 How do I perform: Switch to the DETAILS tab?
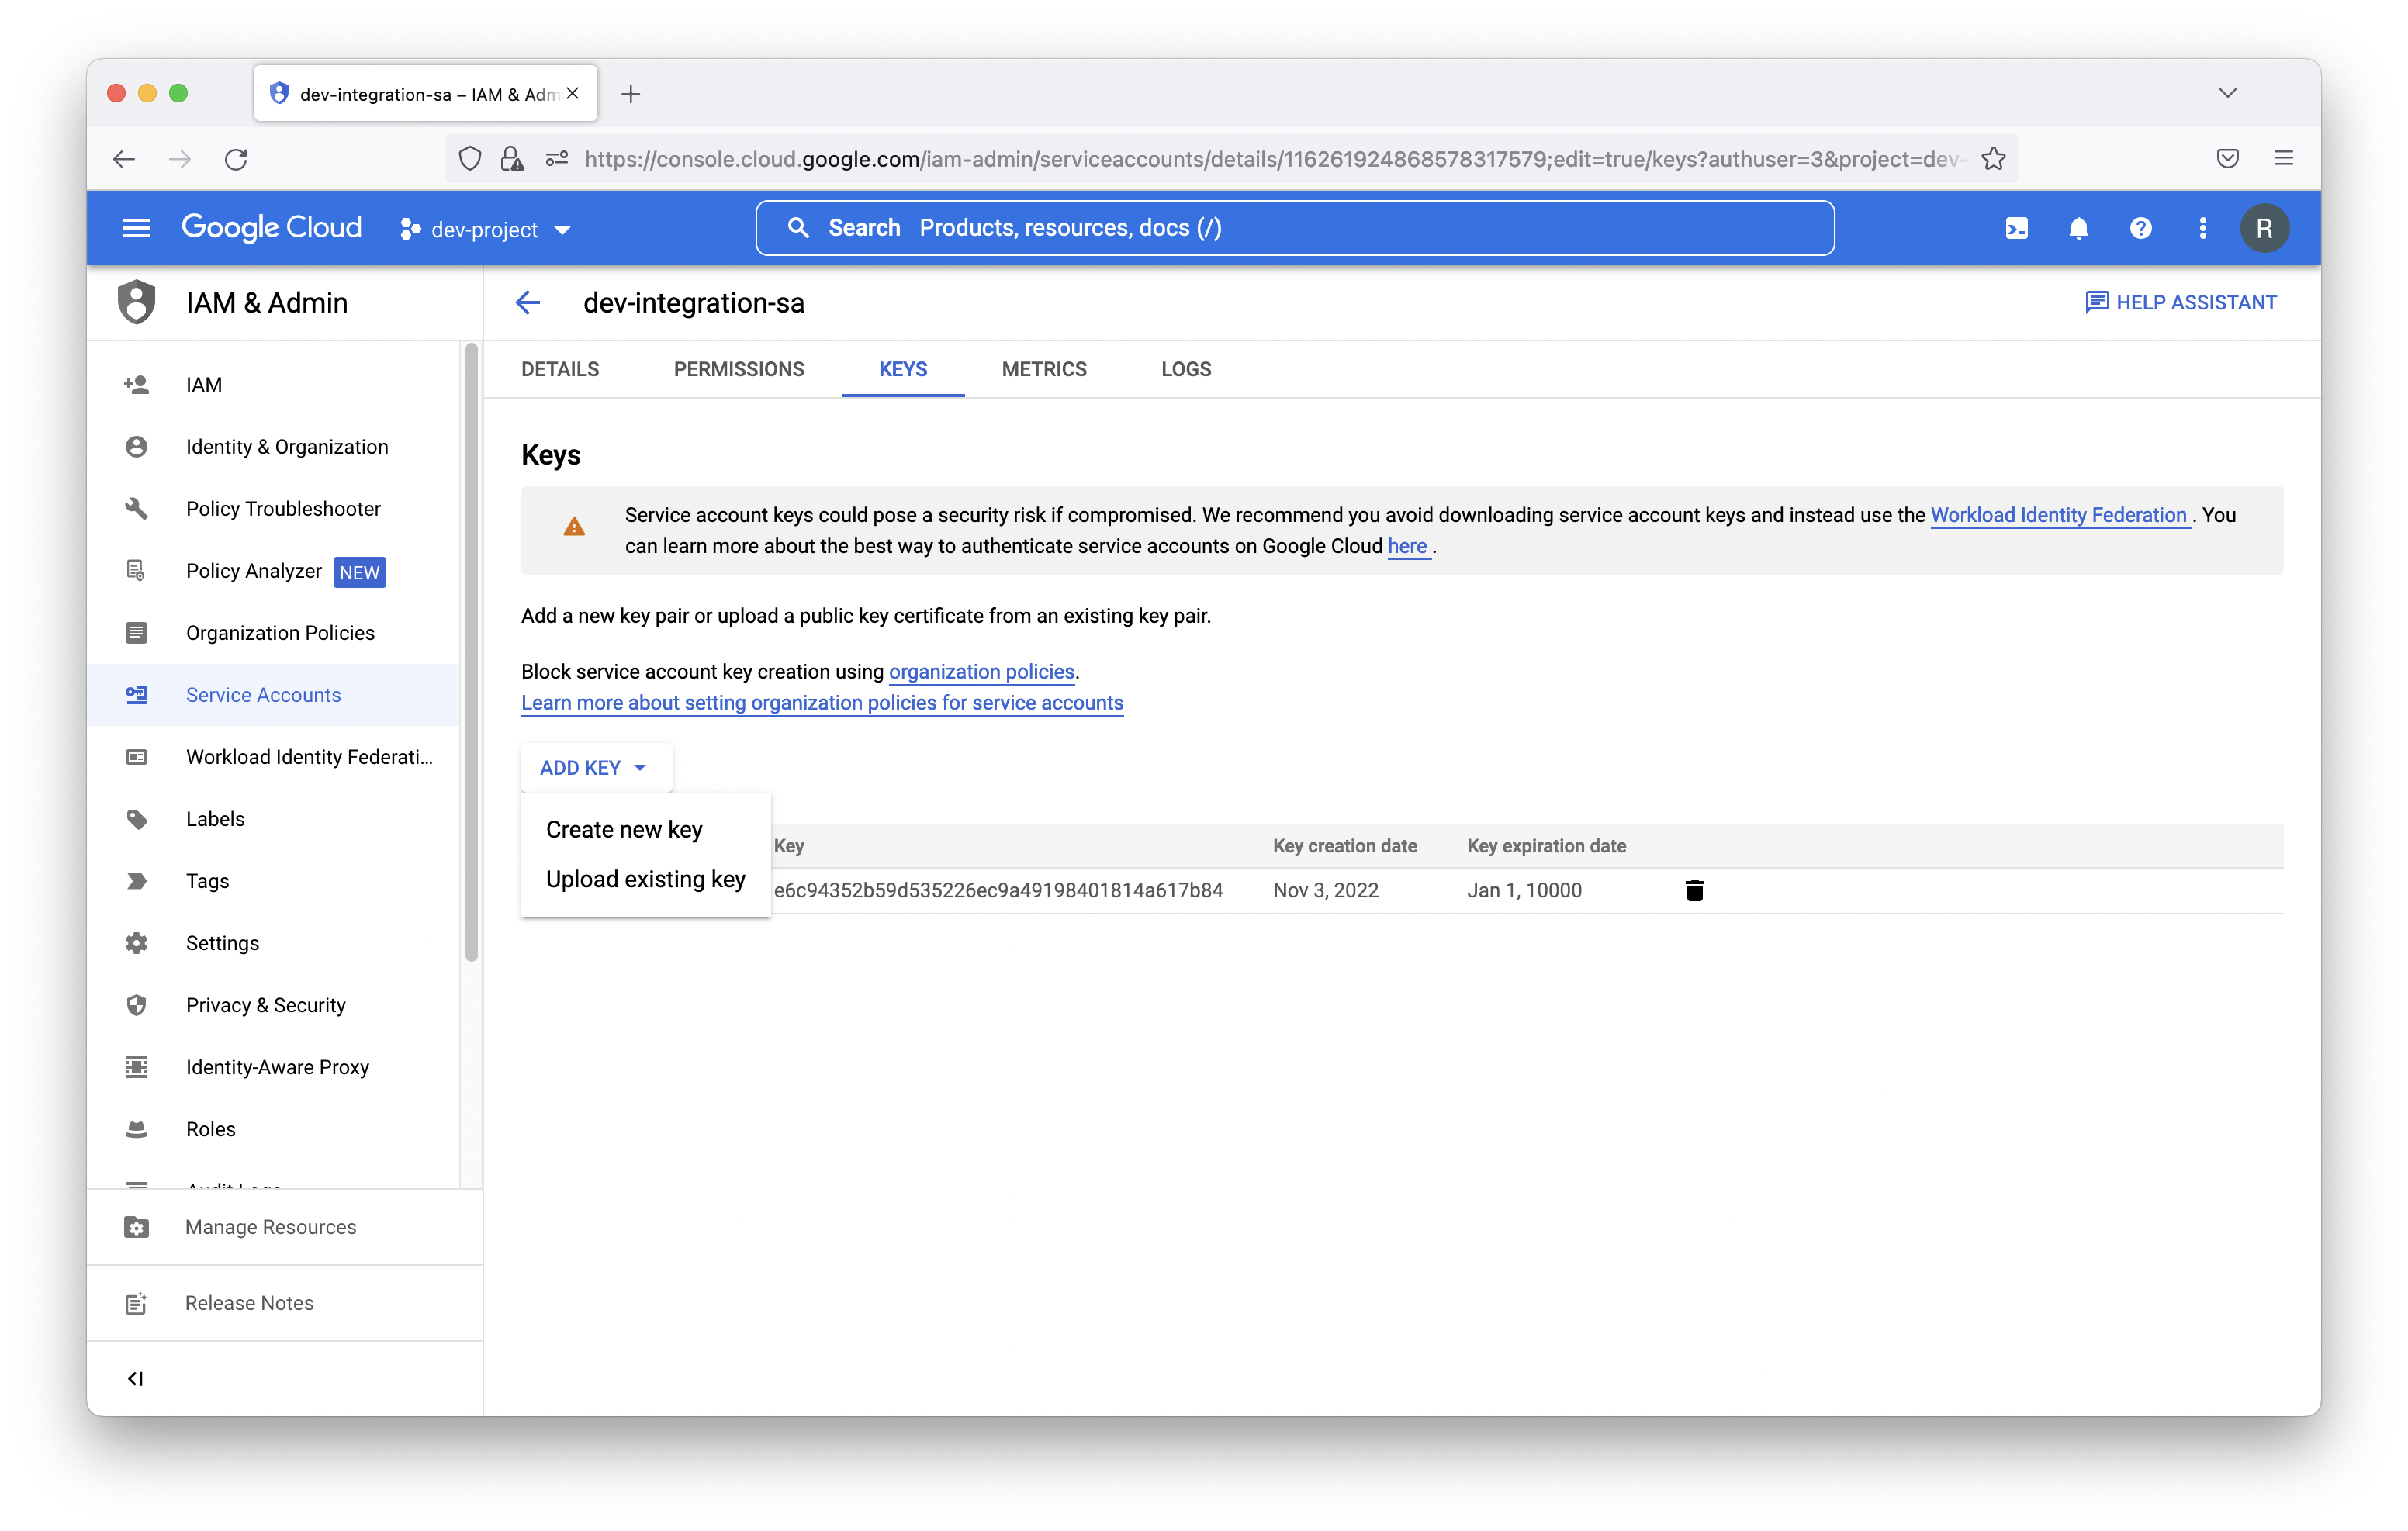coord(560,369)
